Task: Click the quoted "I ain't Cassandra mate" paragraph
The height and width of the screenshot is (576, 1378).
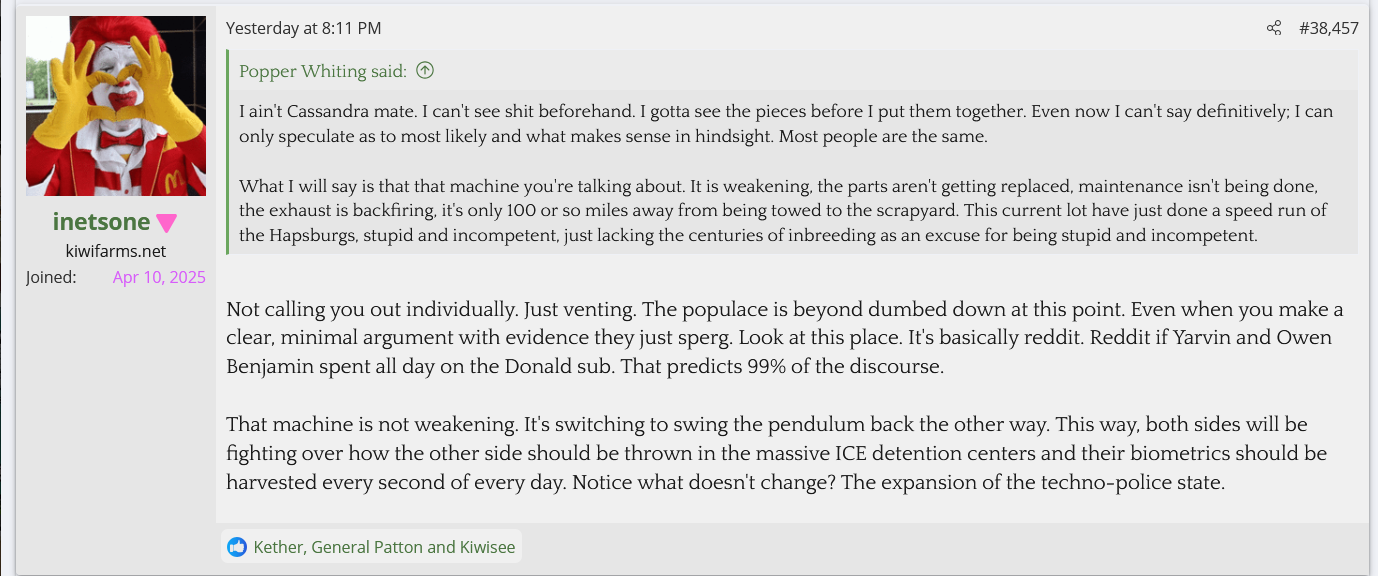Action: (785, 124)
